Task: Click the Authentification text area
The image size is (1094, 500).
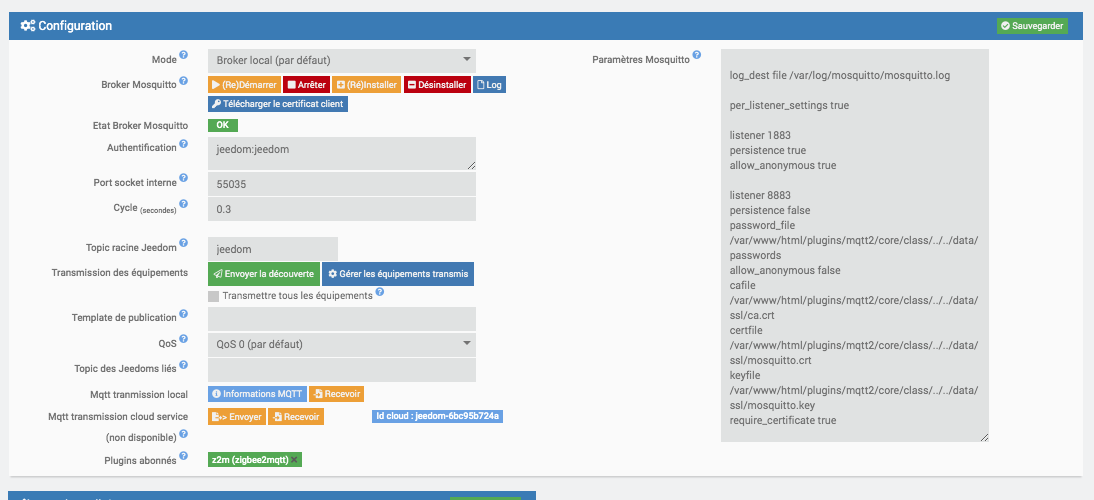Action: (x=342, y=153)
